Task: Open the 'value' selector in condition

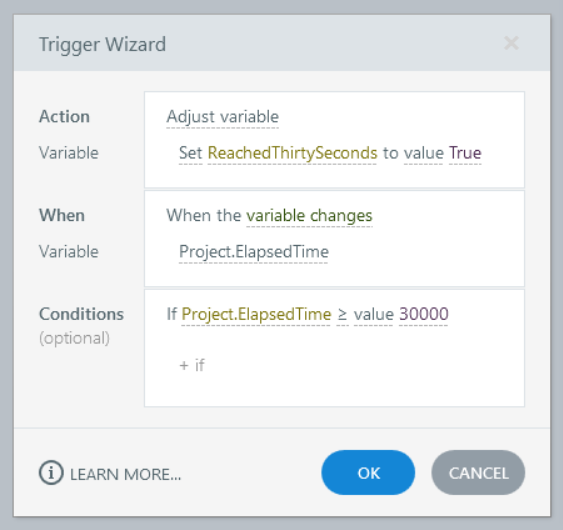Action: [374, 315]
